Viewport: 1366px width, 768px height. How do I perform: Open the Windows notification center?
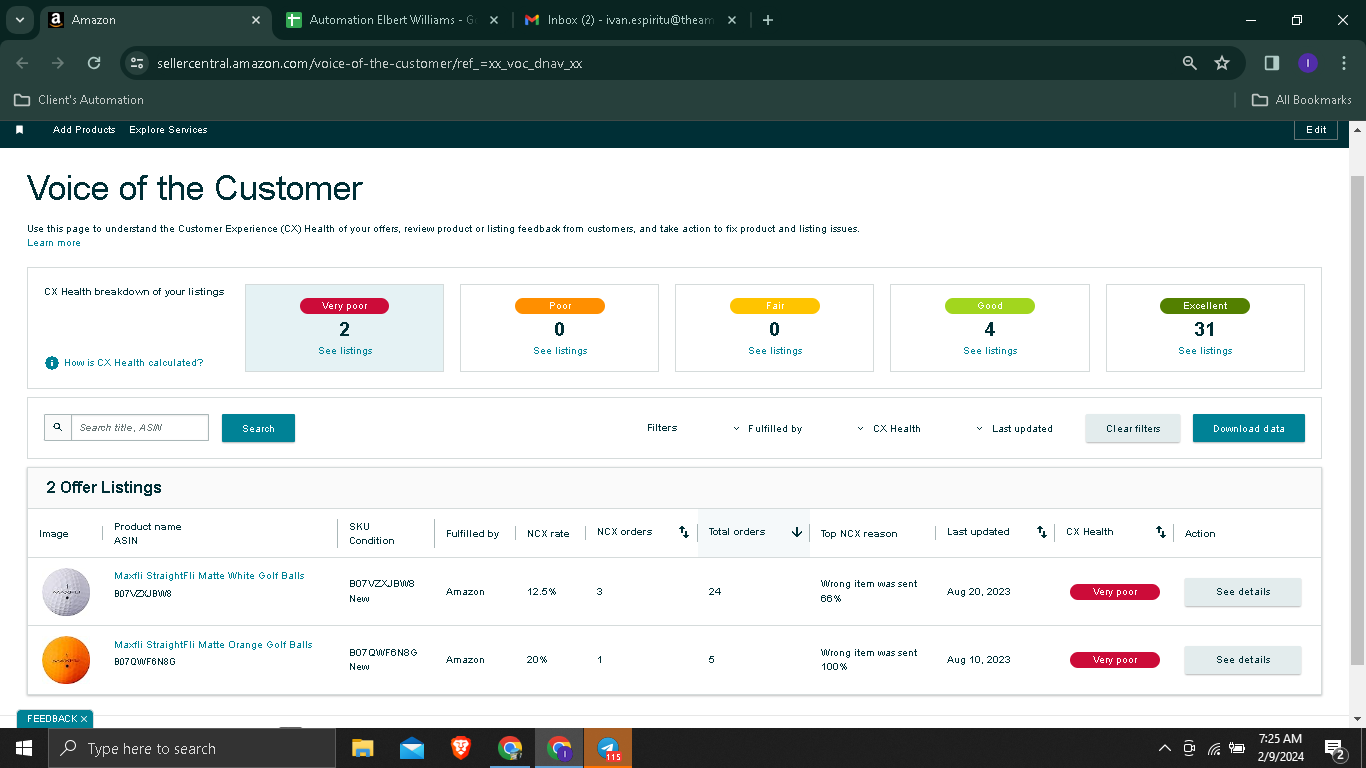(1334, 748)
